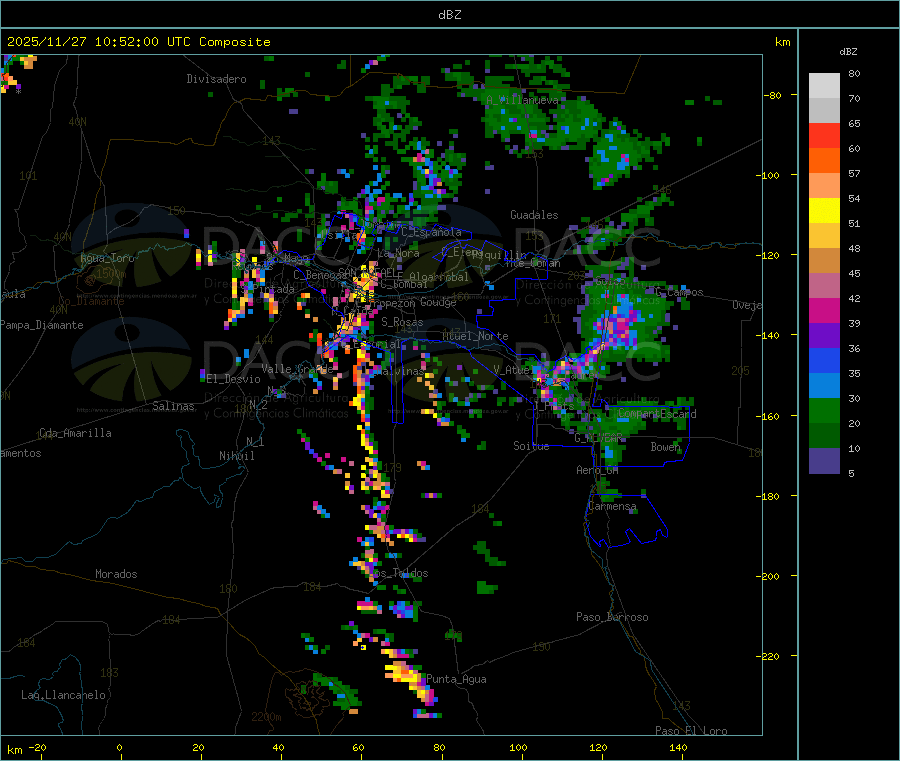Image resolution: width=900 pixels, height=761 pixels.
Task: Click the Salinas location label
Action: (173, 406)
